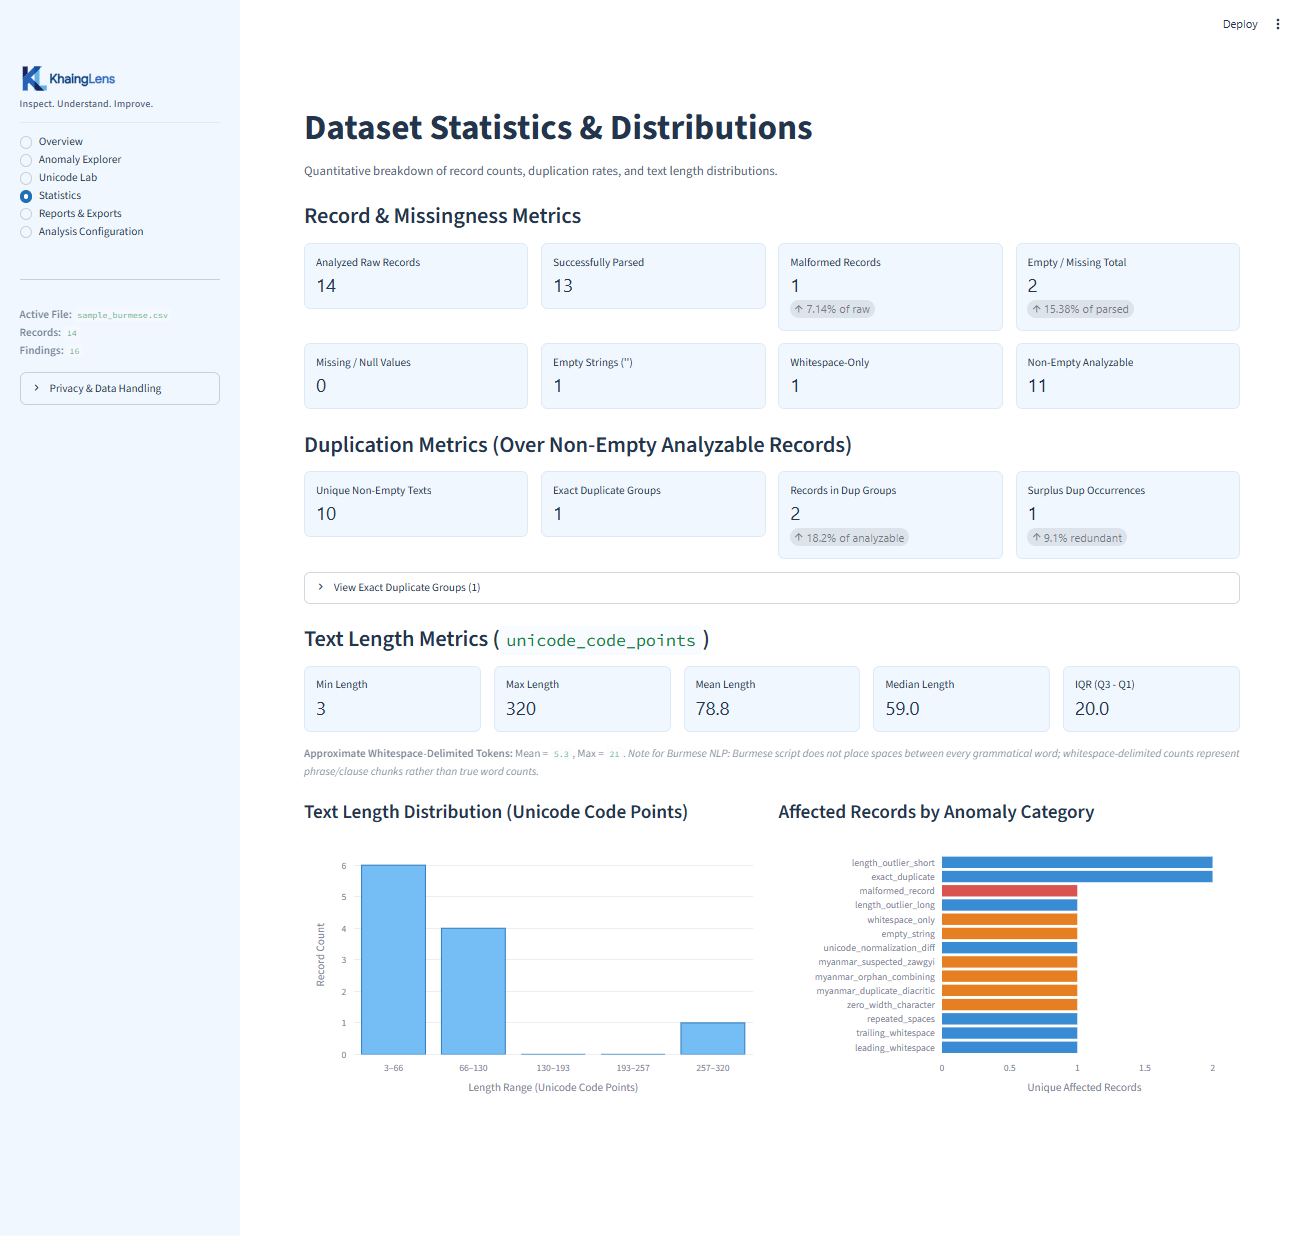Click the Successfully Parsed value 13
Image resolution: width=1304 pixels, height=1236 pixels.
point(563,286)
